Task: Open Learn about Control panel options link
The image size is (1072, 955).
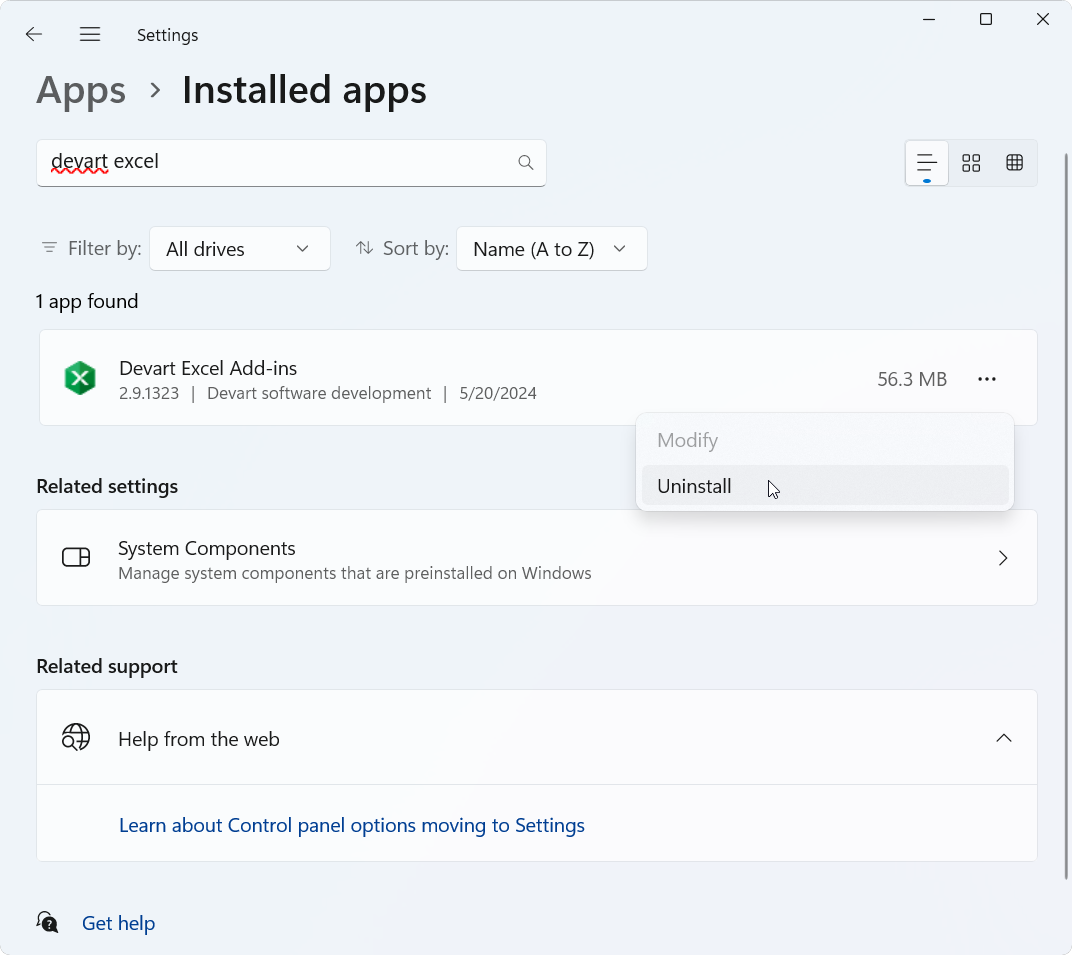Action: click(x=351, y=825)
